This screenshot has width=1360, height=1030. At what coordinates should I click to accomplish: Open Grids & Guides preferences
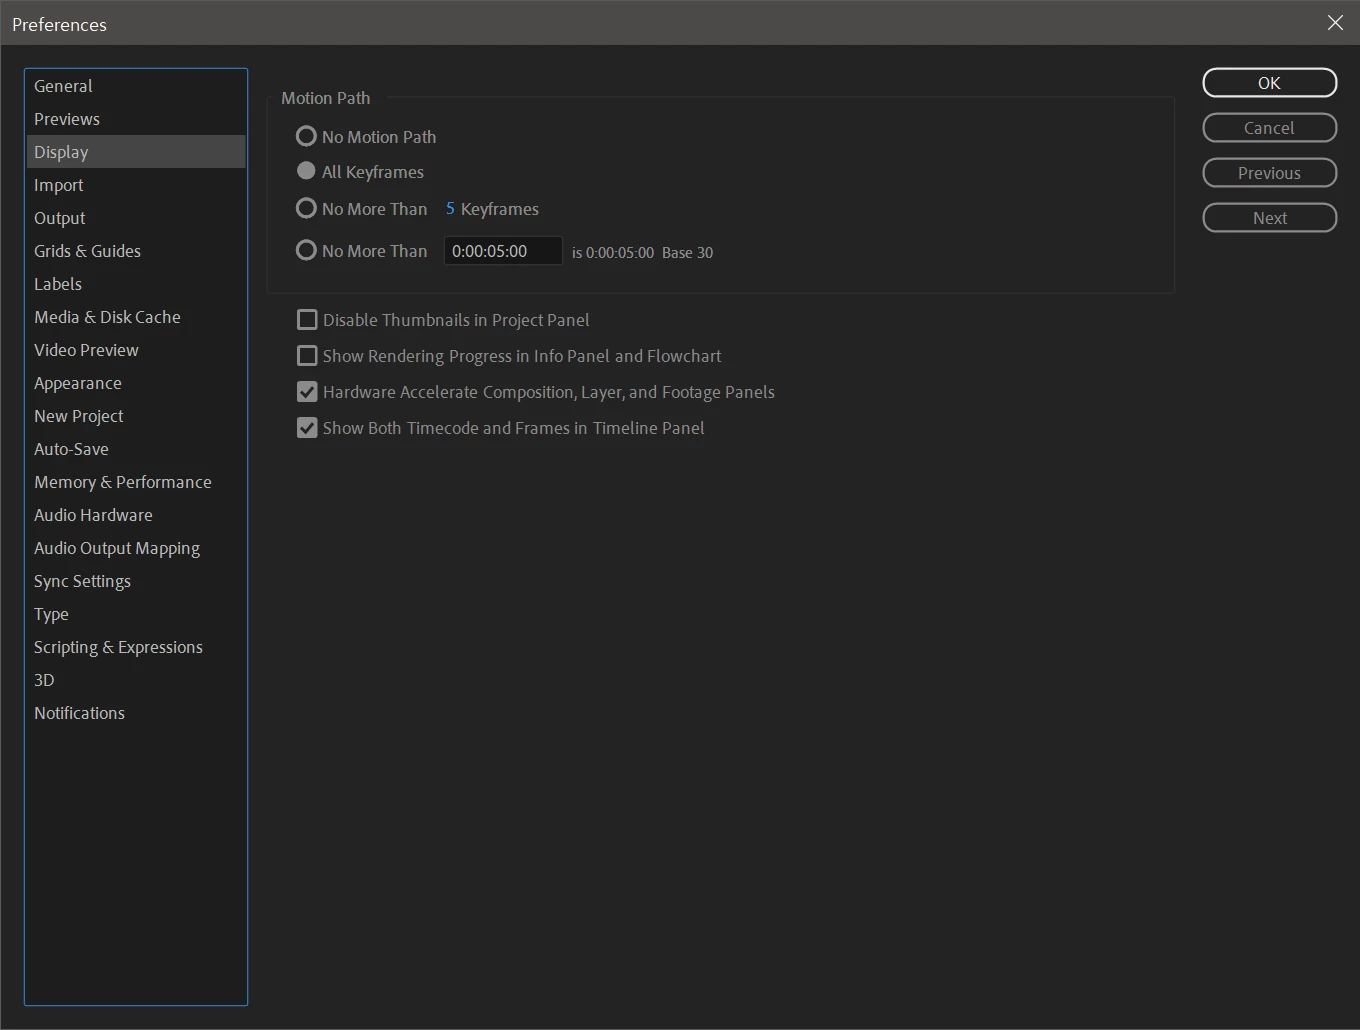click(135, 251)
